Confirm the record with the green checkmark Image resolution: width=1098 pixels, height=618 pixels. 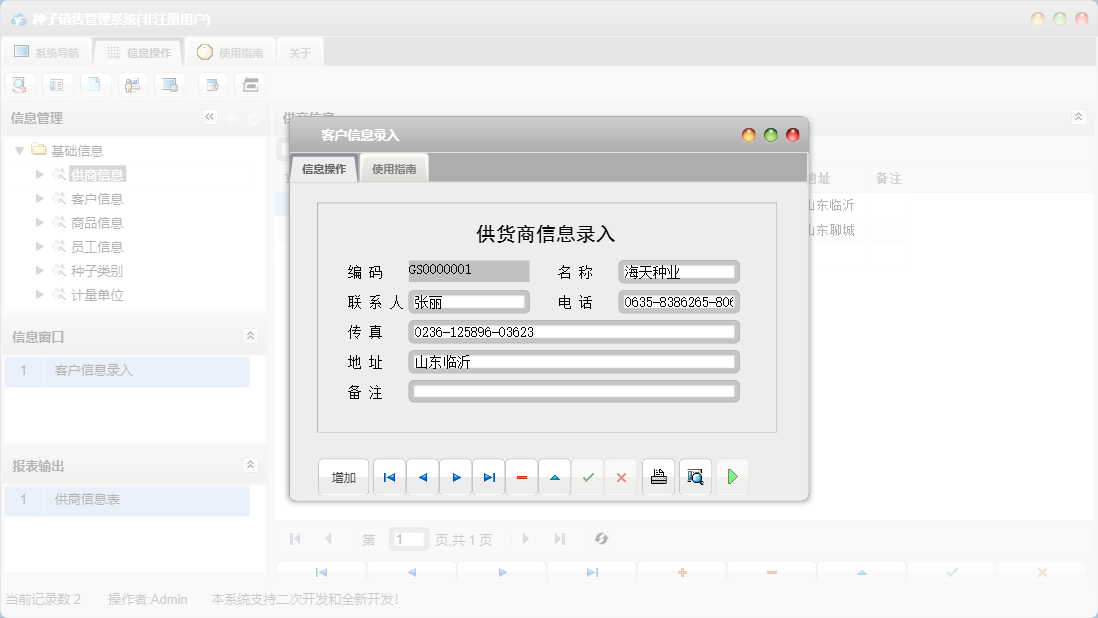(588, 477)
